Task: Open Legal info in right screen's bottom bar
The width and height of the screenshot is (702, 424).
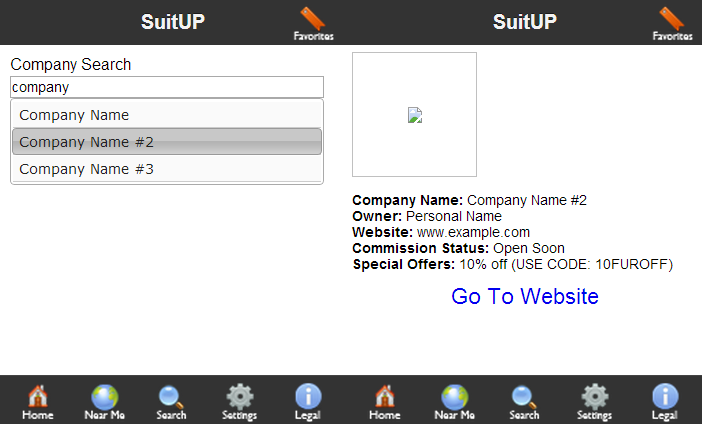Action: (x=665, y=403)
